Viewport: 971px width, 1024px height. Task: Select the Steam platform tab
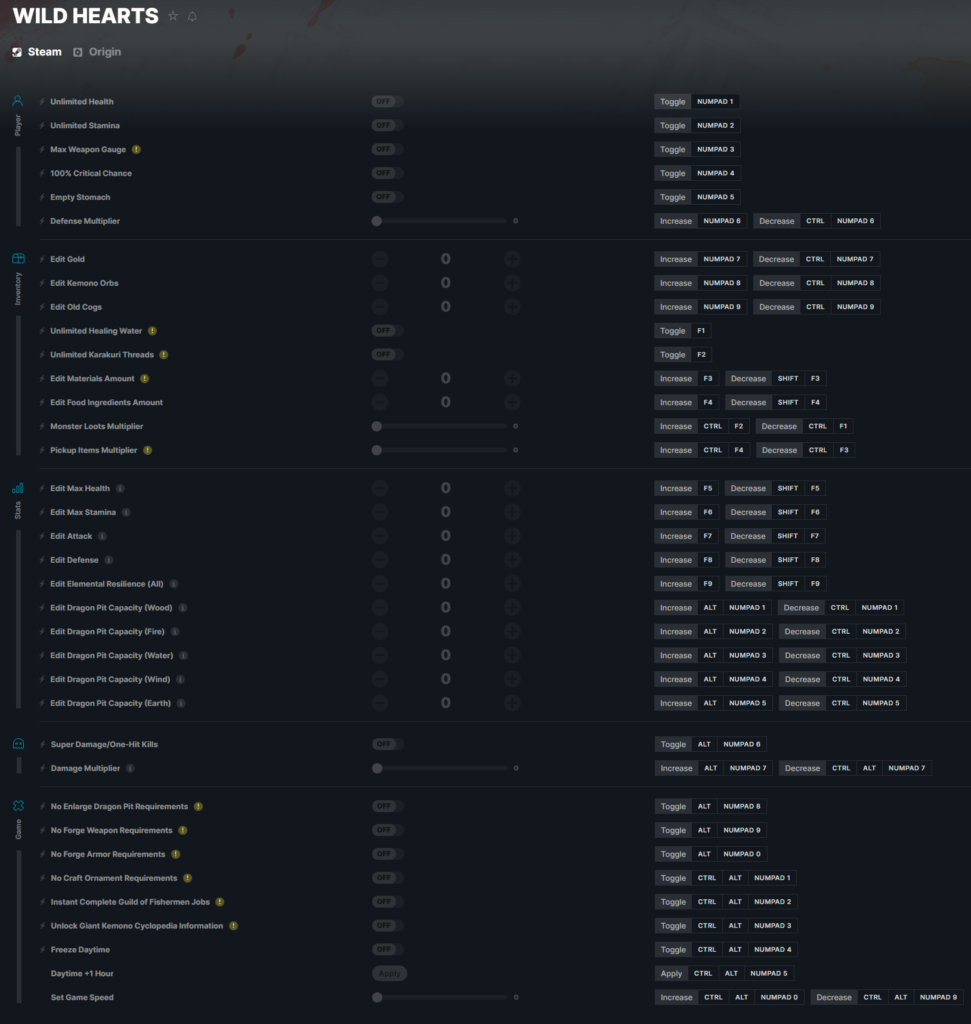(37, 52)
